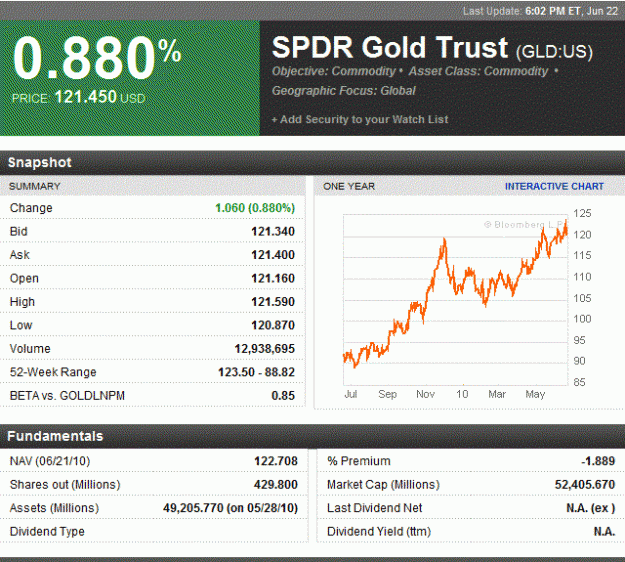This screenshot has width=625, height=562.
Task: Click the 0.880% change headline
Action: [x=97, y=58]
